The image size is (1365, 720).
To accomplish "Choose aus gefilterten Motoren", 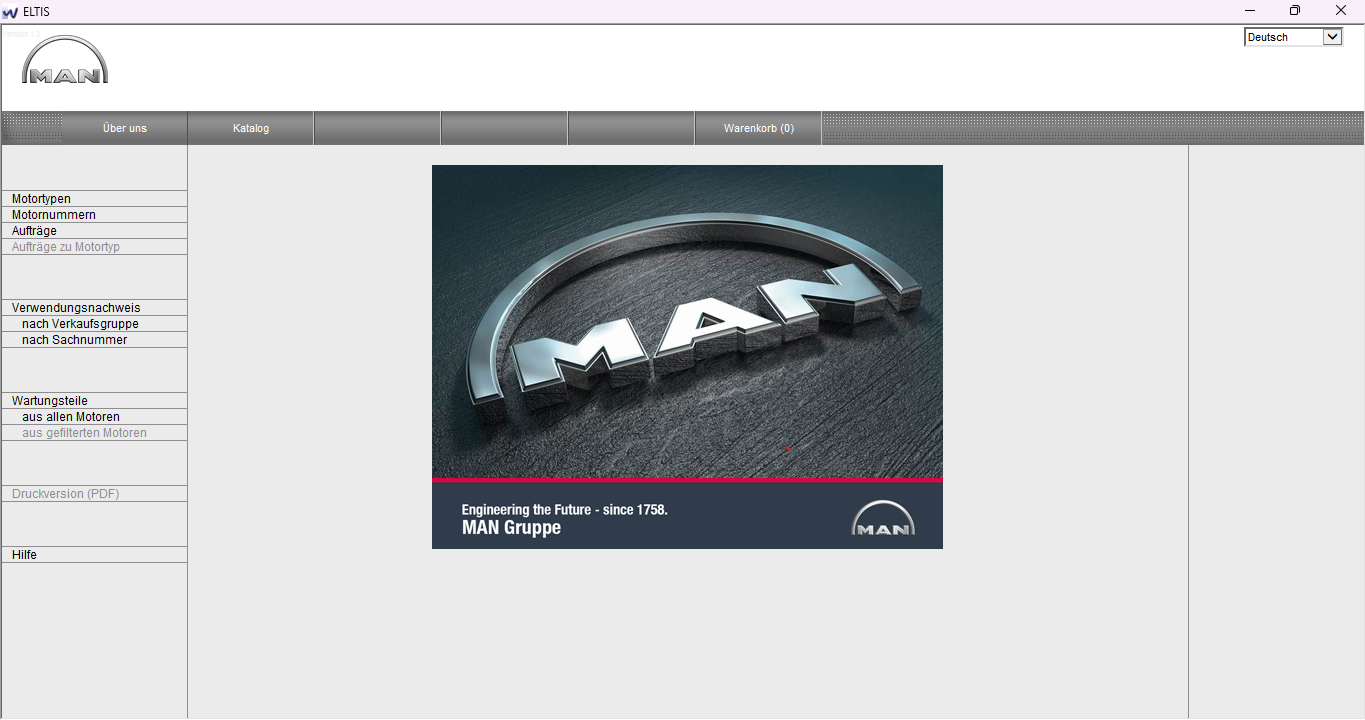I will pos(94,433).
